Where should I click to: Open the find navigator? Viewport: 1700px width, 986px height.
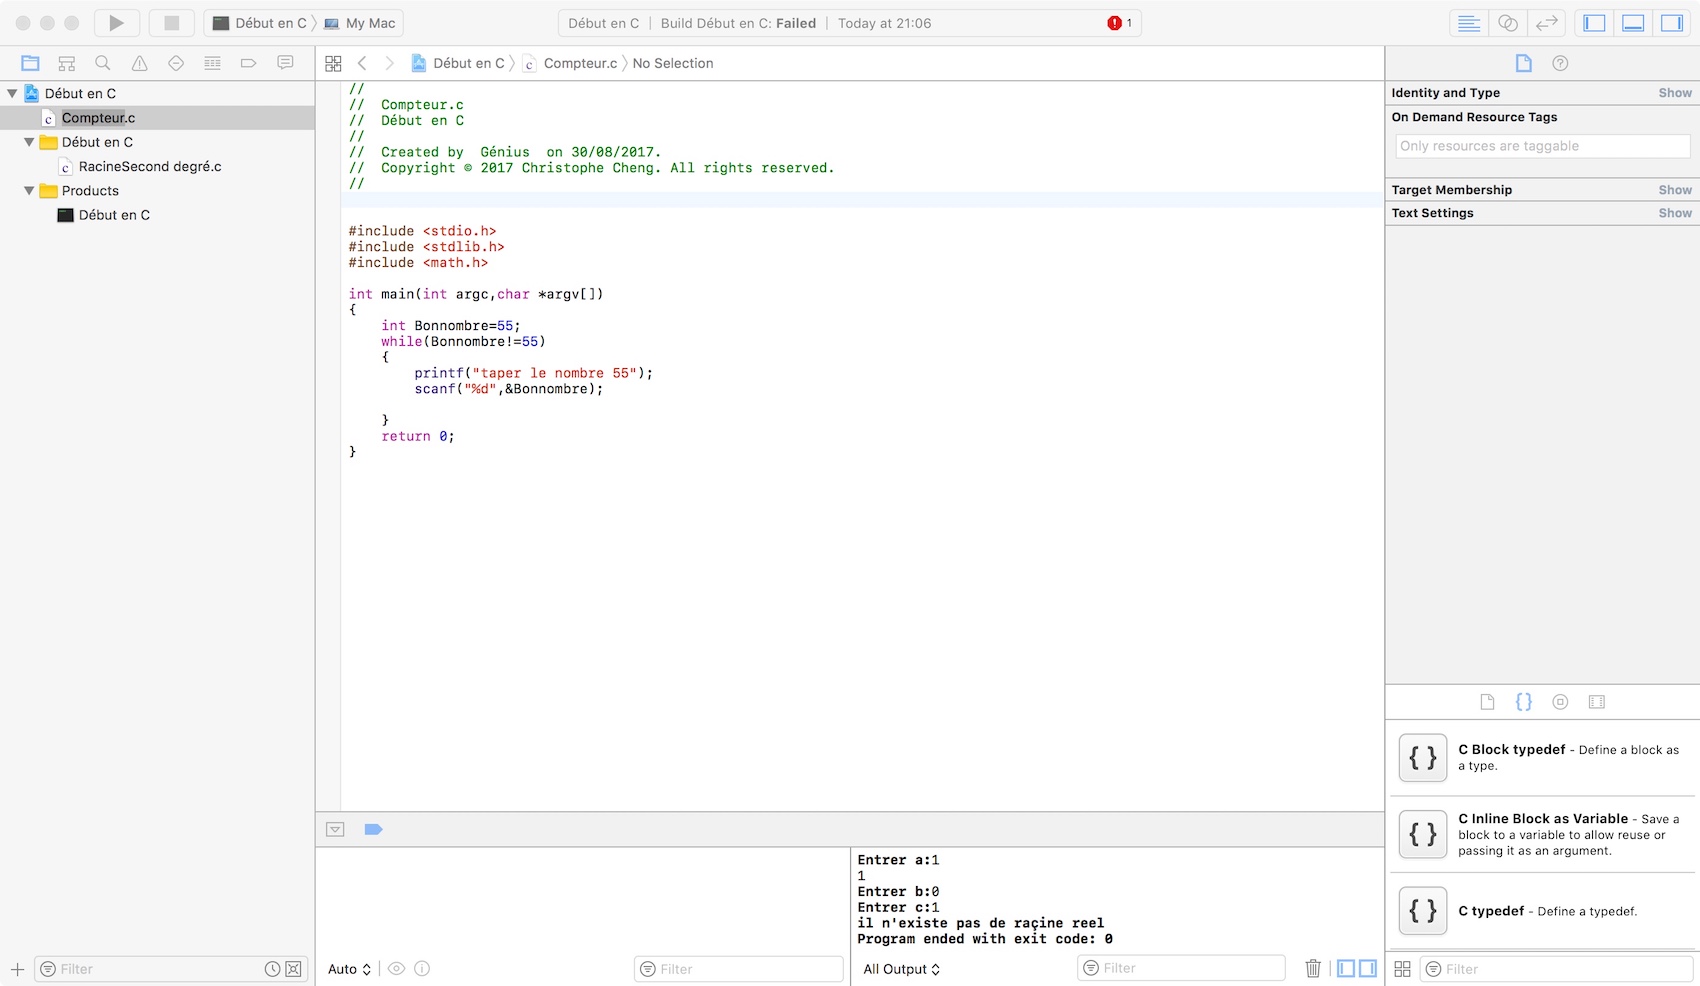point(103,63)
